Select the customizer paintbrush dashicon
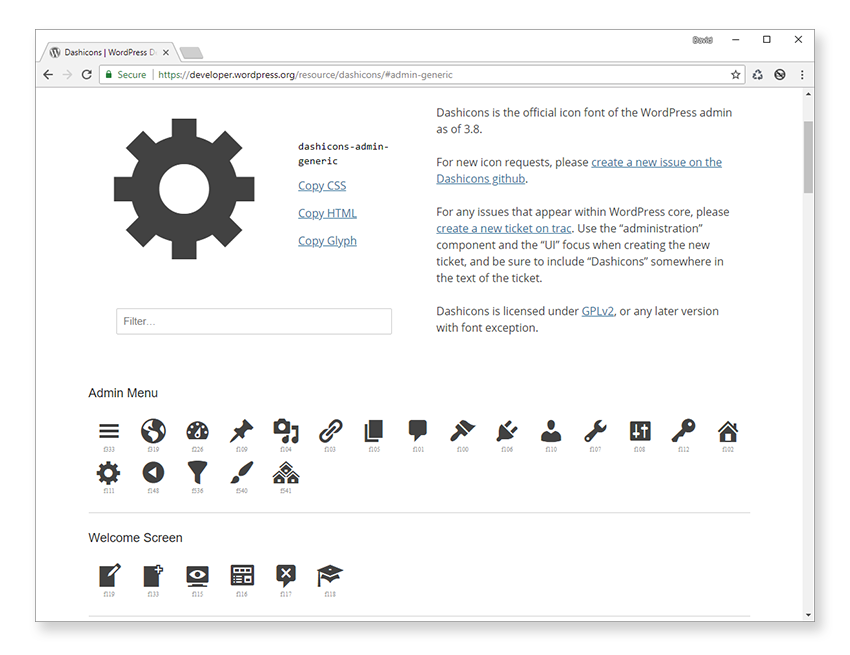 point(242,473)
